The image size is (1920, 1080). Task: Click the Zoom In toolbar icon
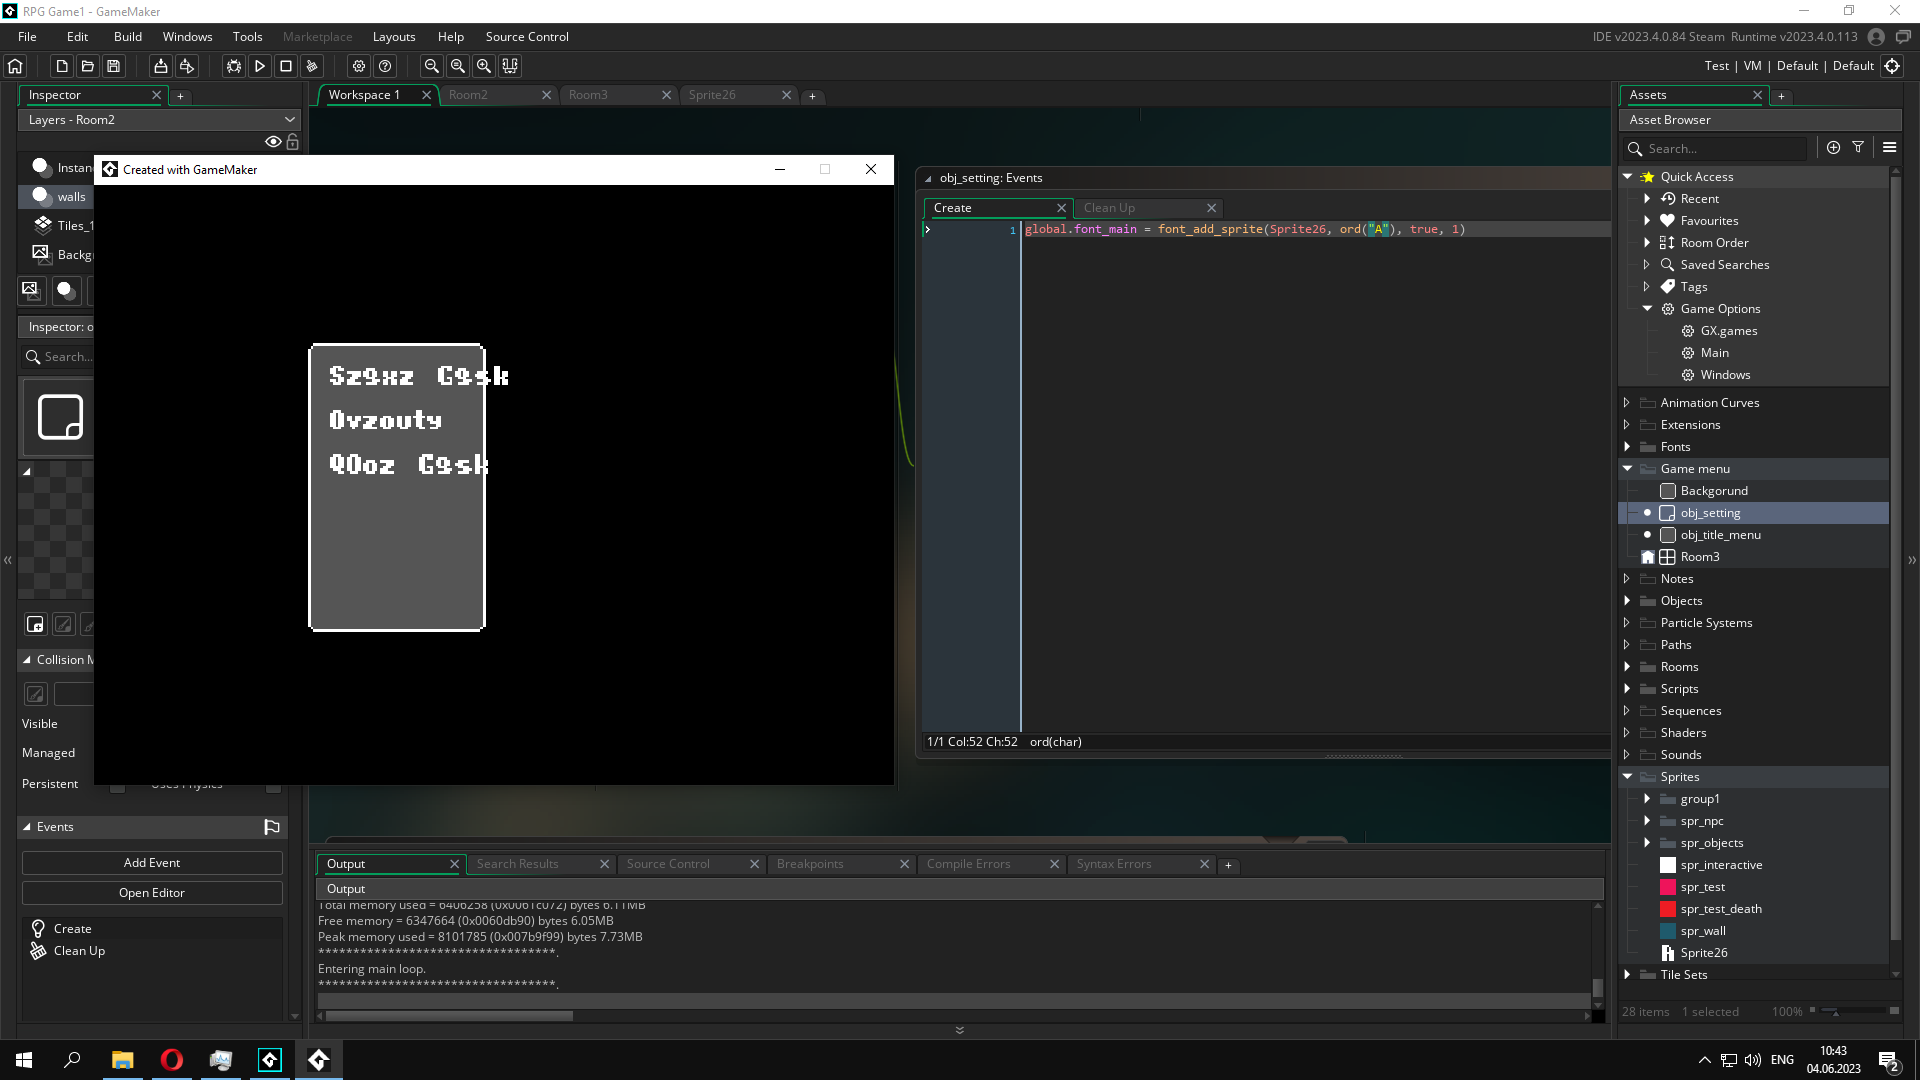pos(484,66)
